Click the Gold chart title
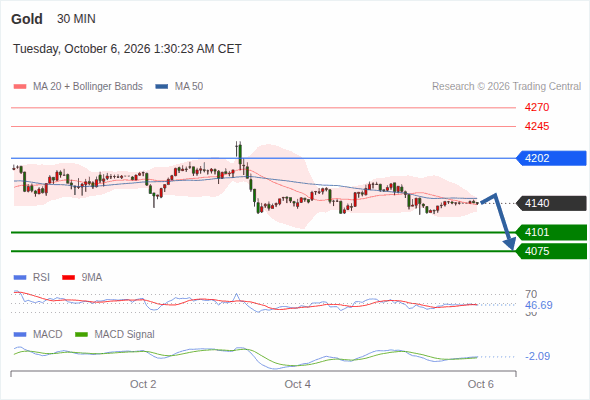This screenshot has height=400, width=590. pyautogui.click(x=27, y=19)
